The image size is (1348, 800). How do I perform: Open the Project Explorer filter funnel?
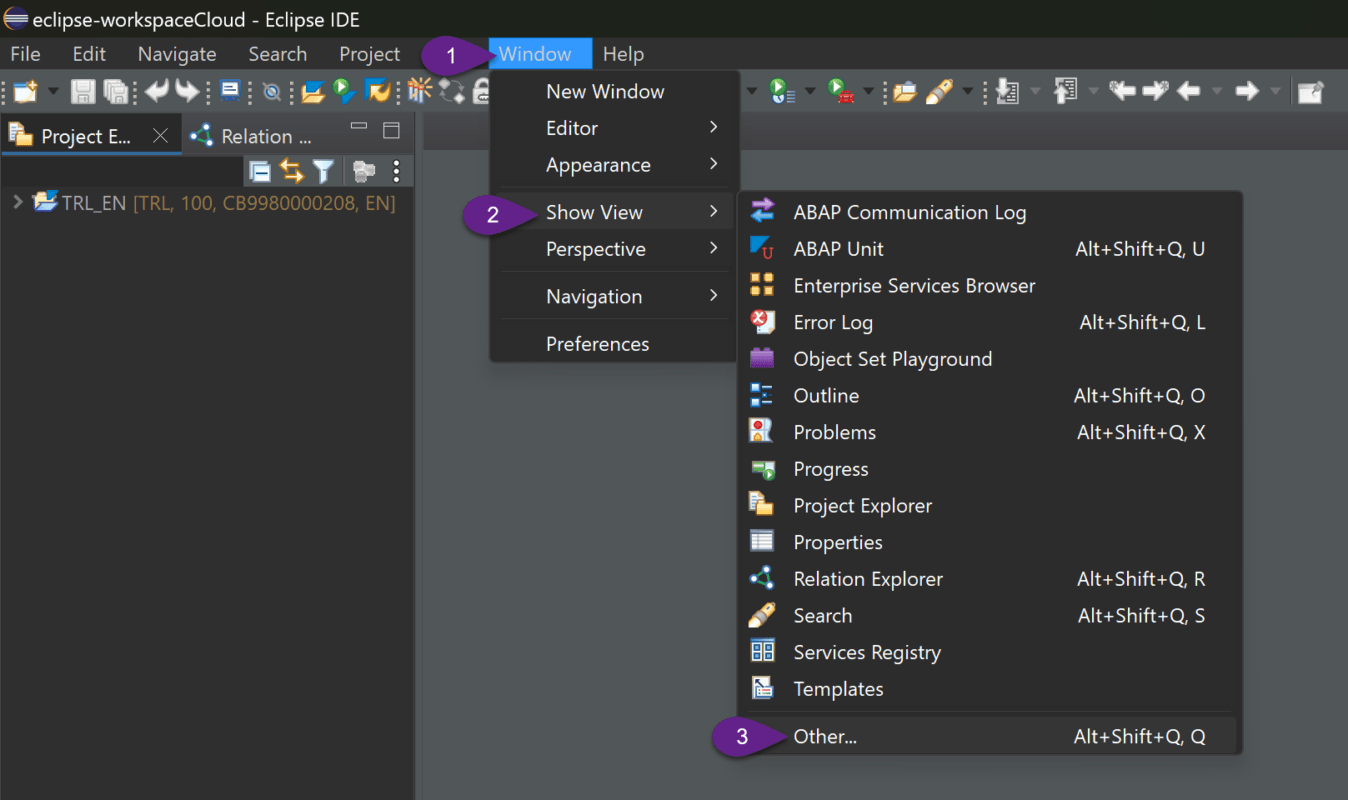click(x=323, y=172)
